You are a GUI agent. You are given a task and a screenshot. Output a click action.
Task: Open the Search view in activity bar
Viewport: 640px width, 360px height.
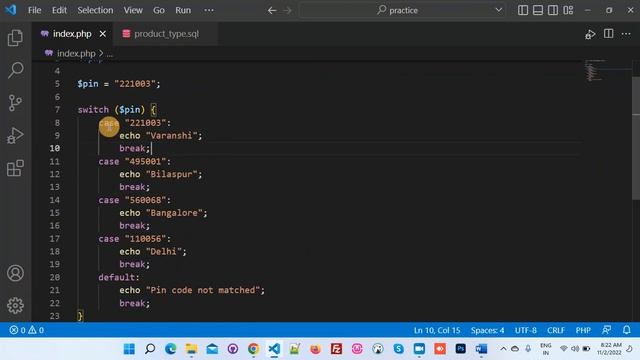[x=15, y=70]
